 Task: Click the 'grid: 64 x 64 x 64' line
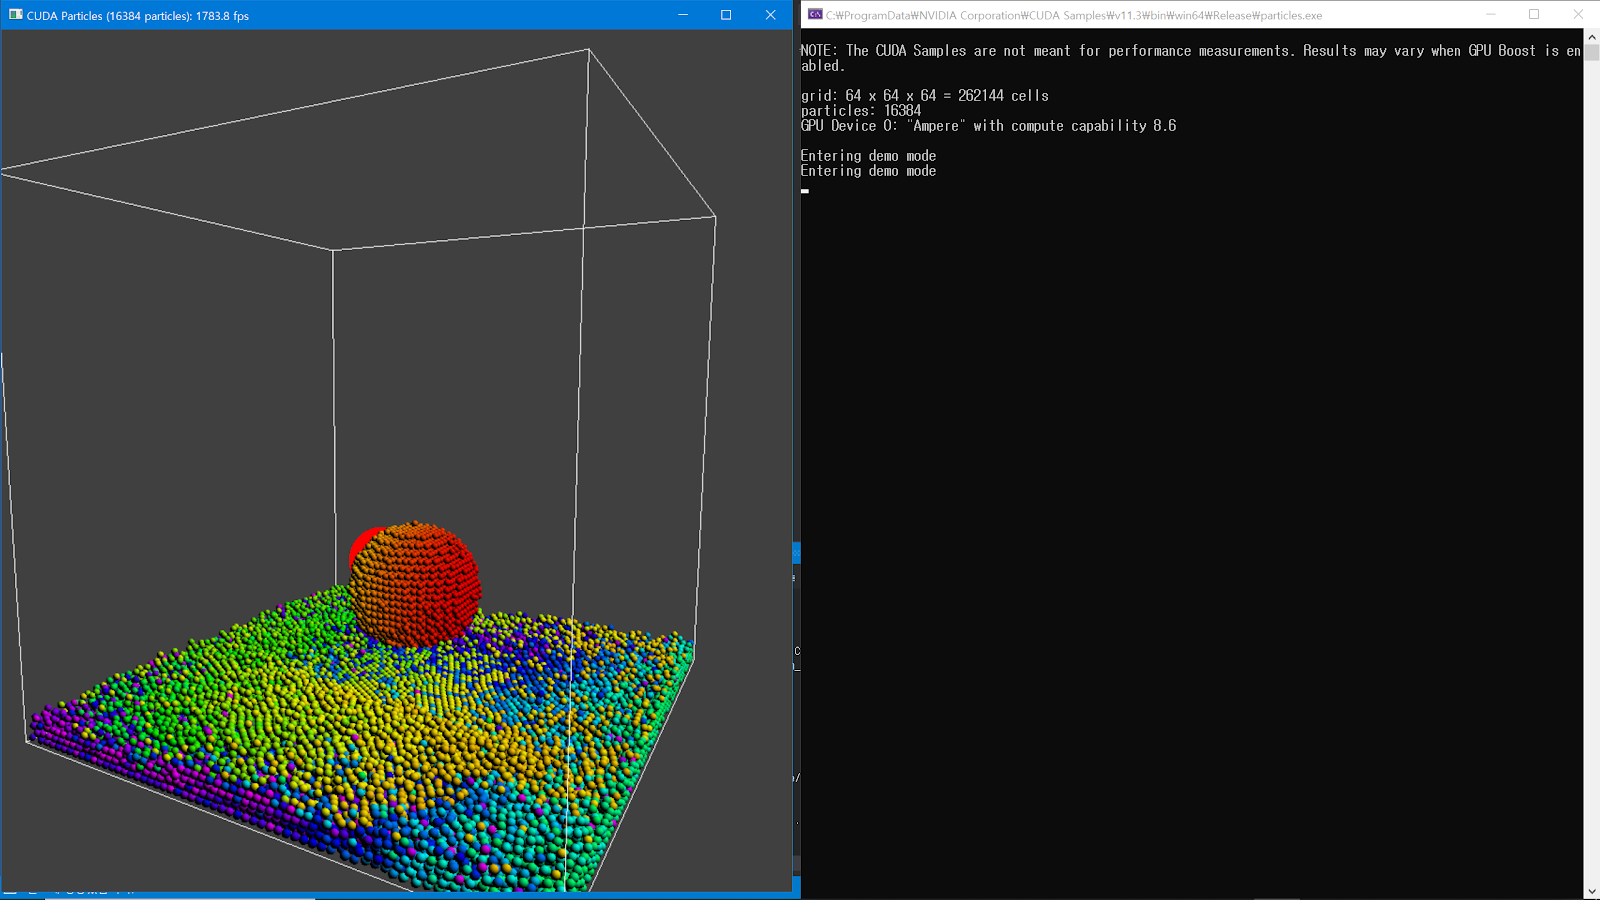point(925,96)
